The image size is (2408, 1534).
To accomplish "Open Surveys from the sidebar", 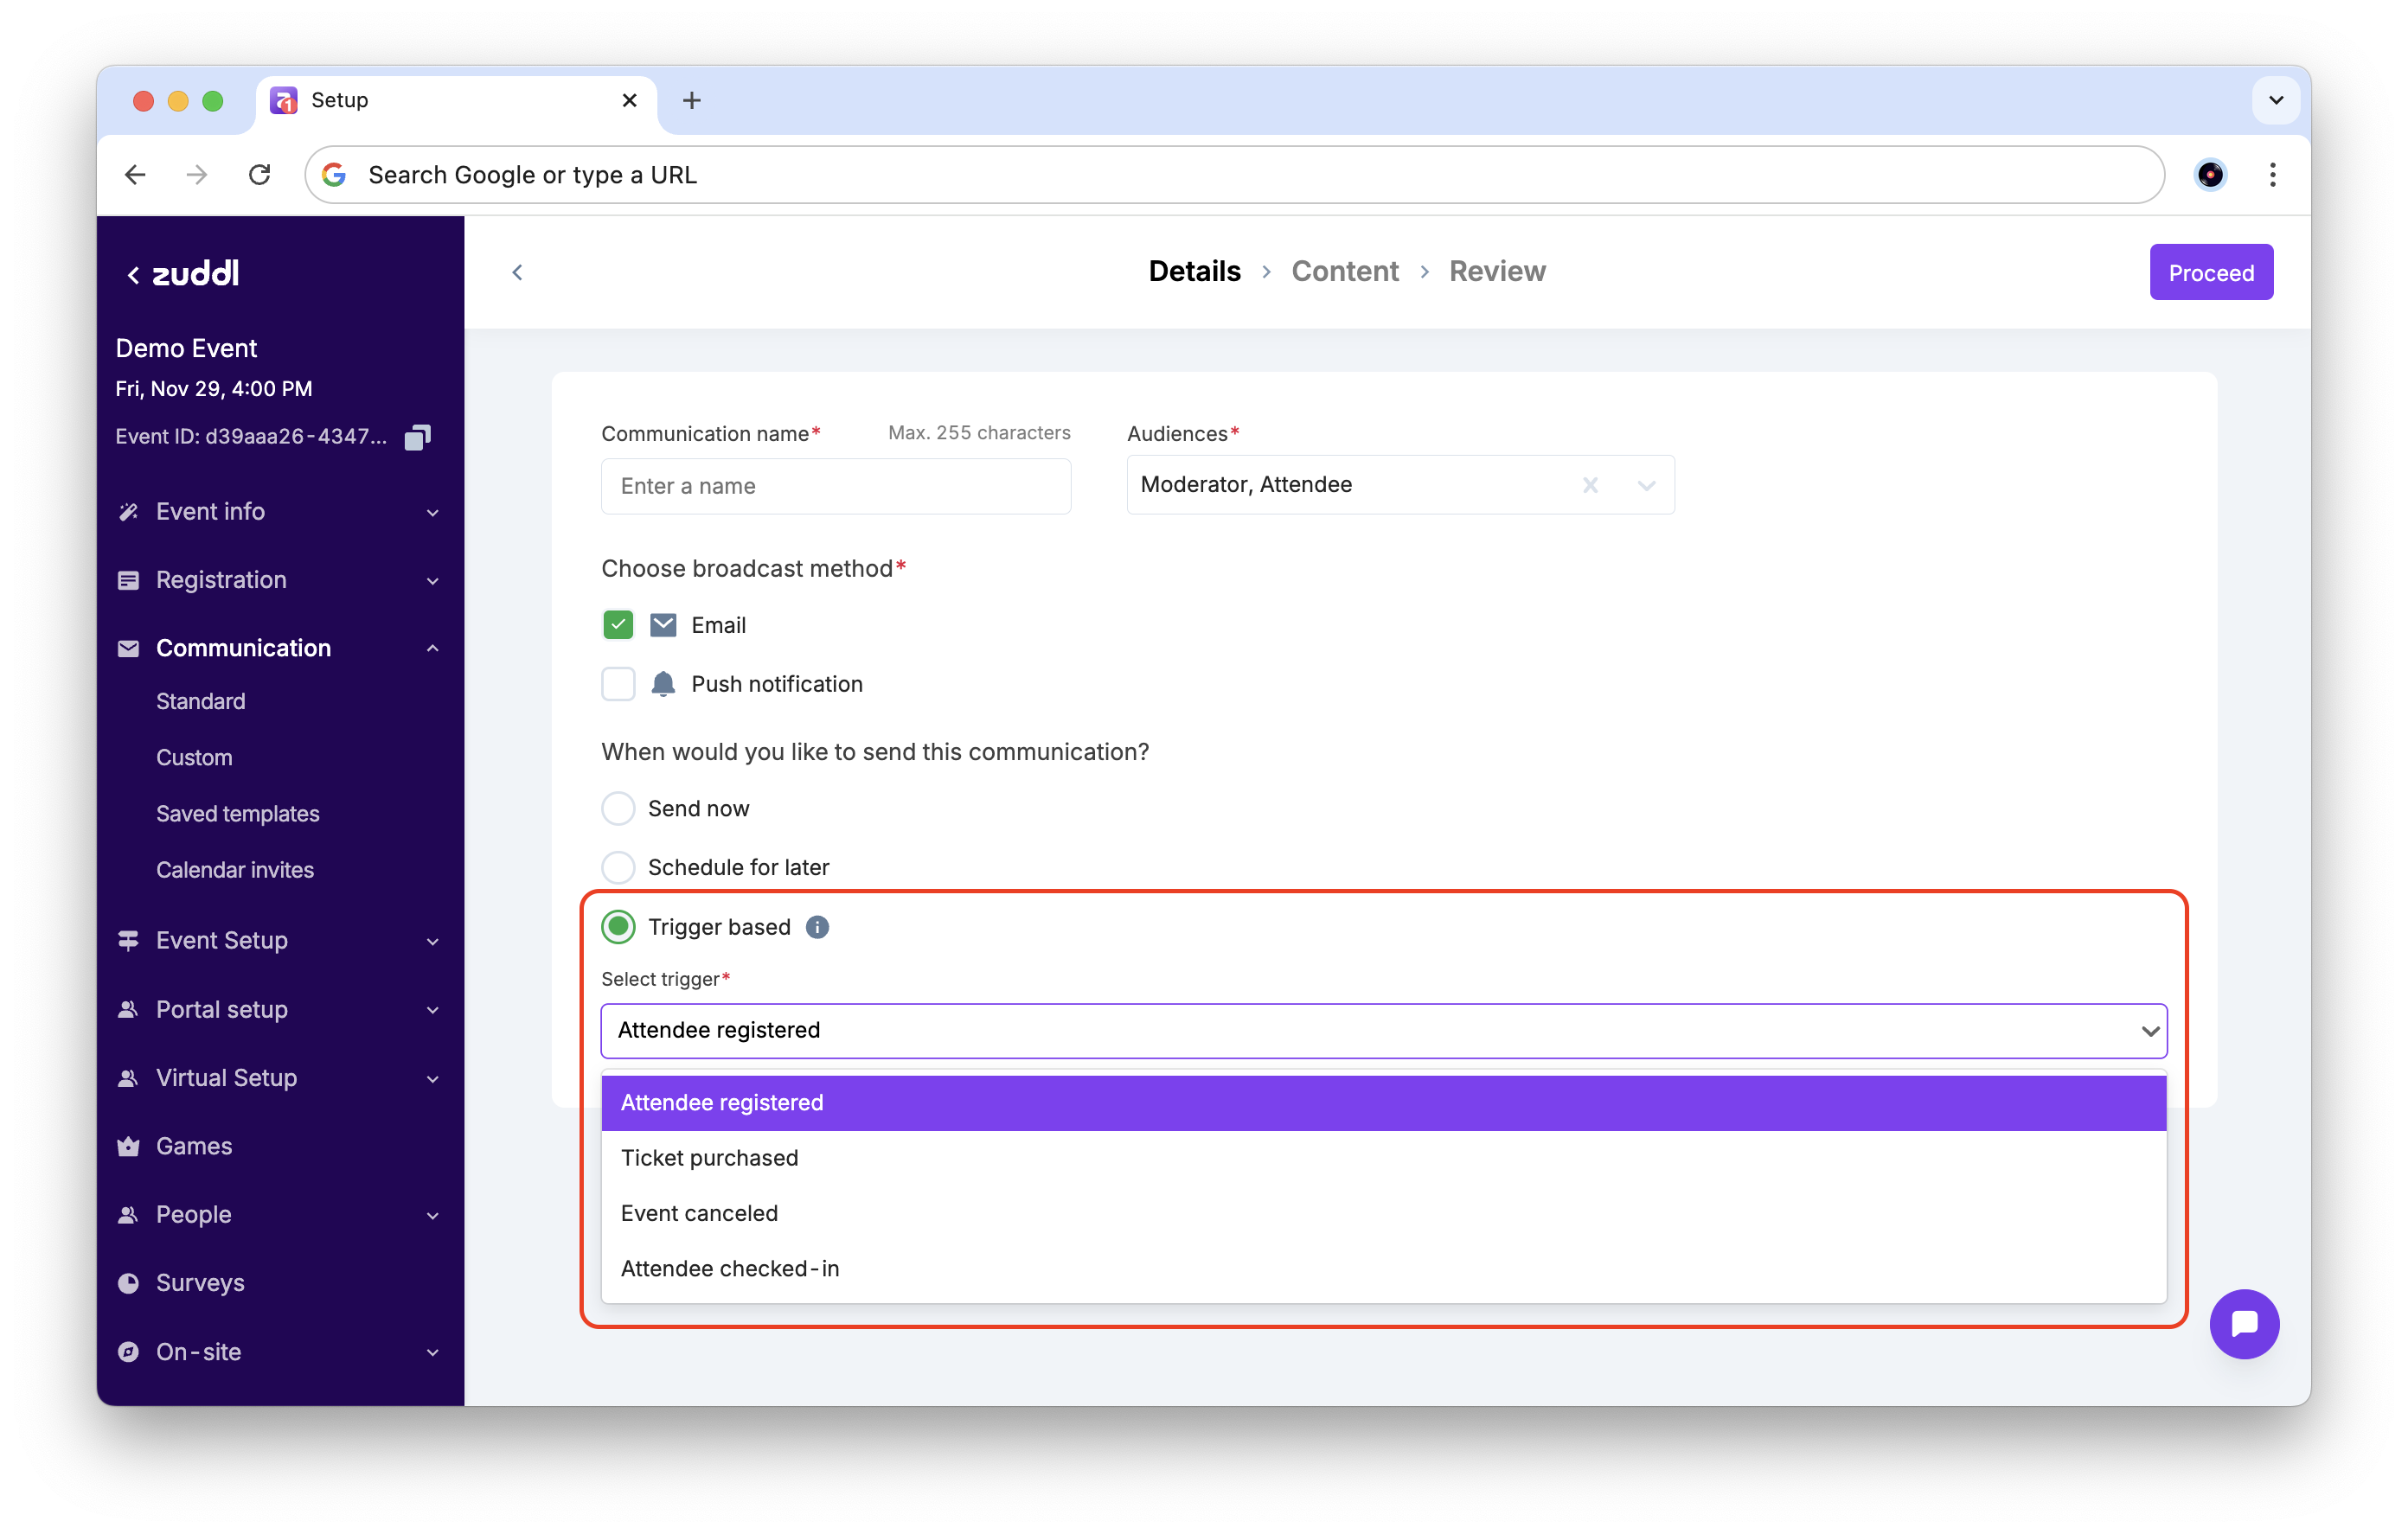I will [200, 1282].
